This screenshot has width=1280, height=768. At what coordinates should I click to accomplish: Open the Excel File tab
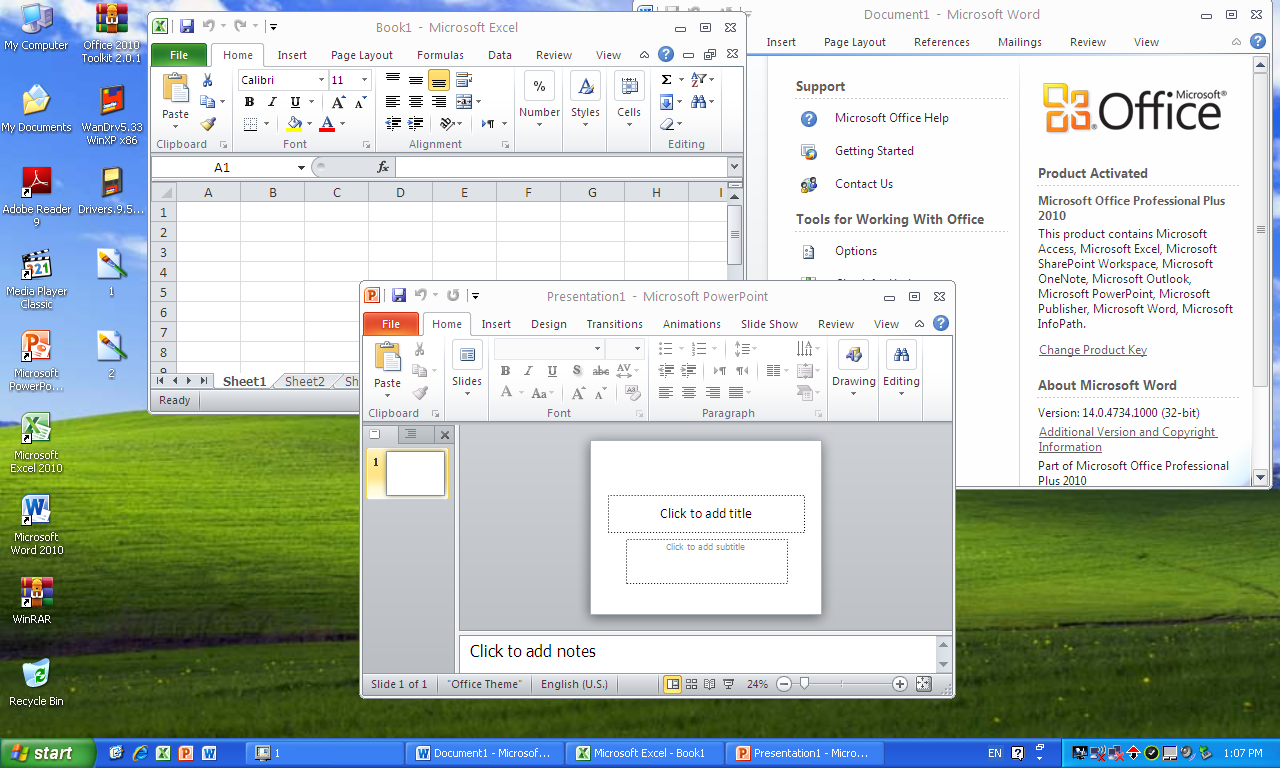click(x=179, y=55)
